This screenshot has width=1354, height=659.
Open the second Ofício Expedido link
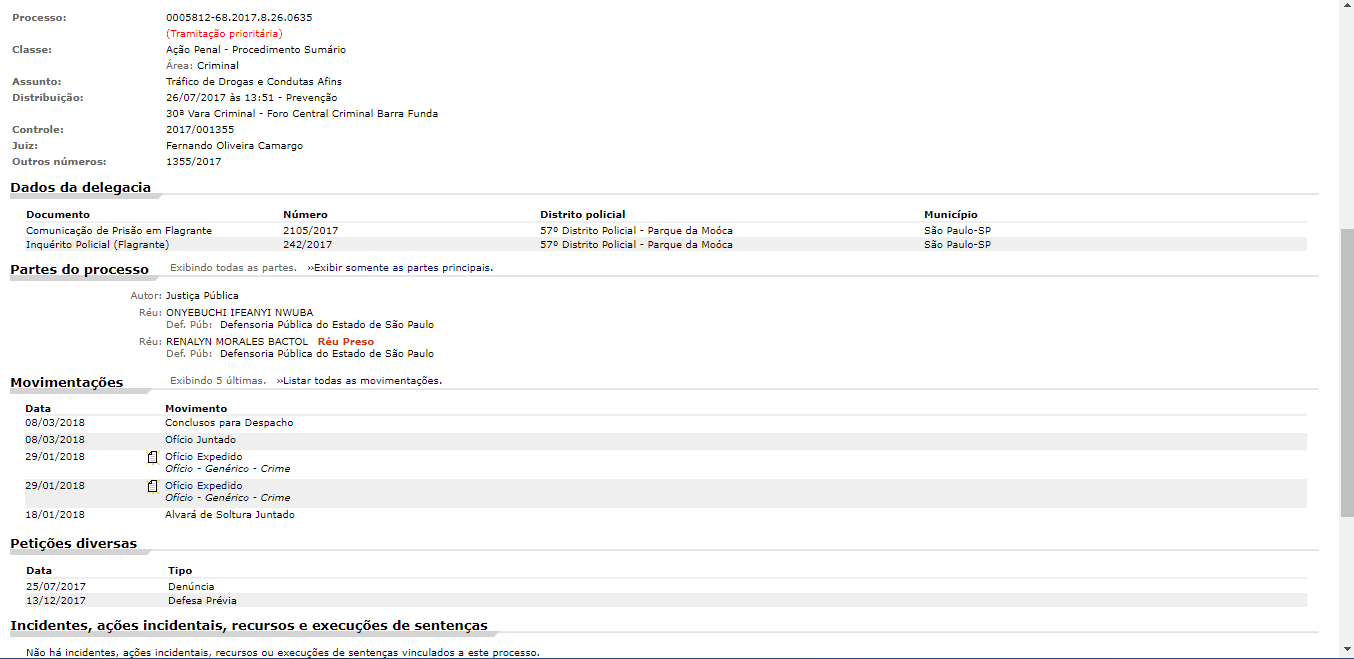(203, 486)
